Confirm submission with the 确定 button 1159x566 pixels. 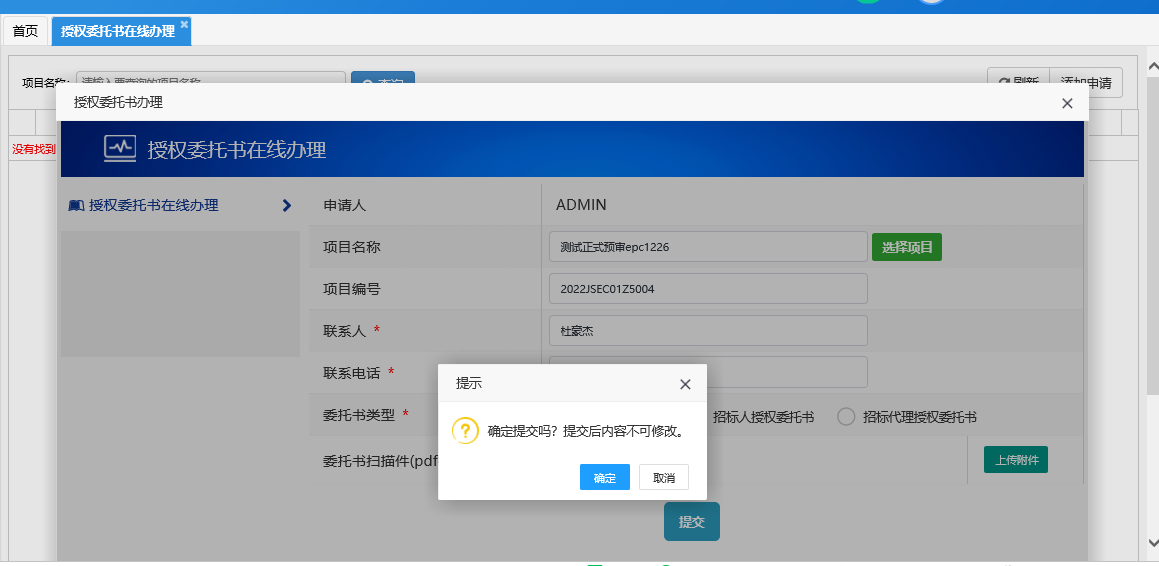(x=605, y=477)
